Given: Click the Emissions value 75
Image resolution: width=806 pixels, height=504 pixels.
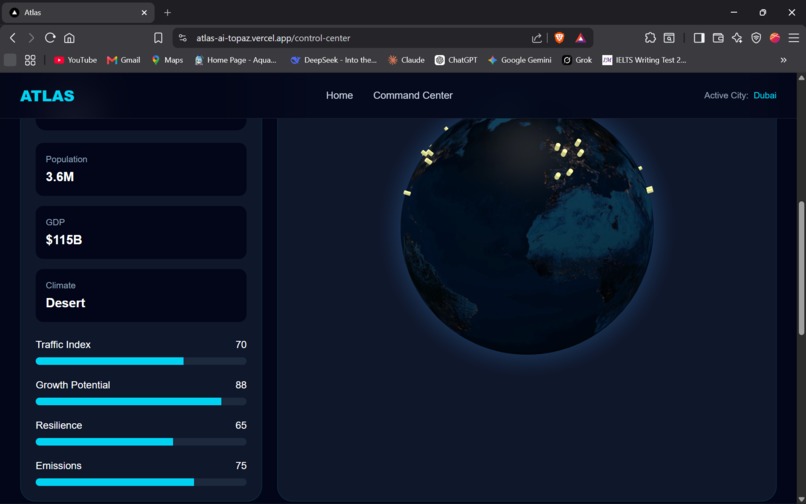Looking at the screenshot, I should 241,465.
